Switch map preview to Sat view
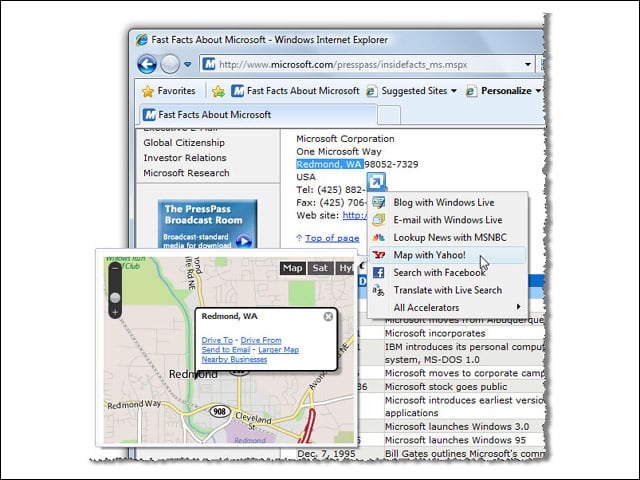 pos(320,268)
